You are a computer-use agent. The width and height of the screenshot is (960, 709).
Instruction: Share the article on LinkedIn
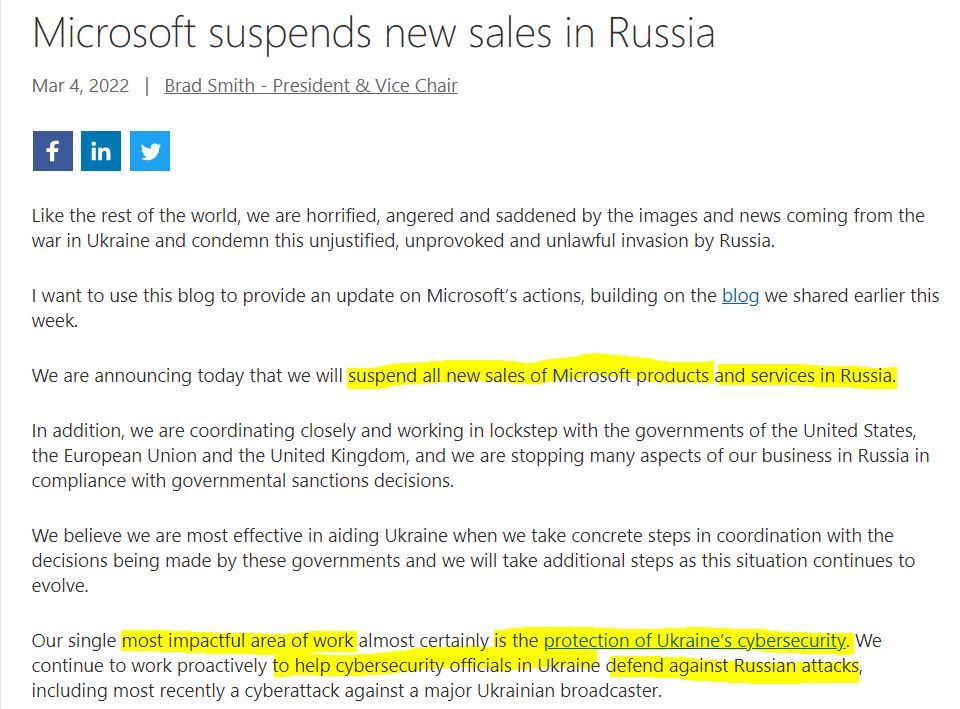[101, 151]
